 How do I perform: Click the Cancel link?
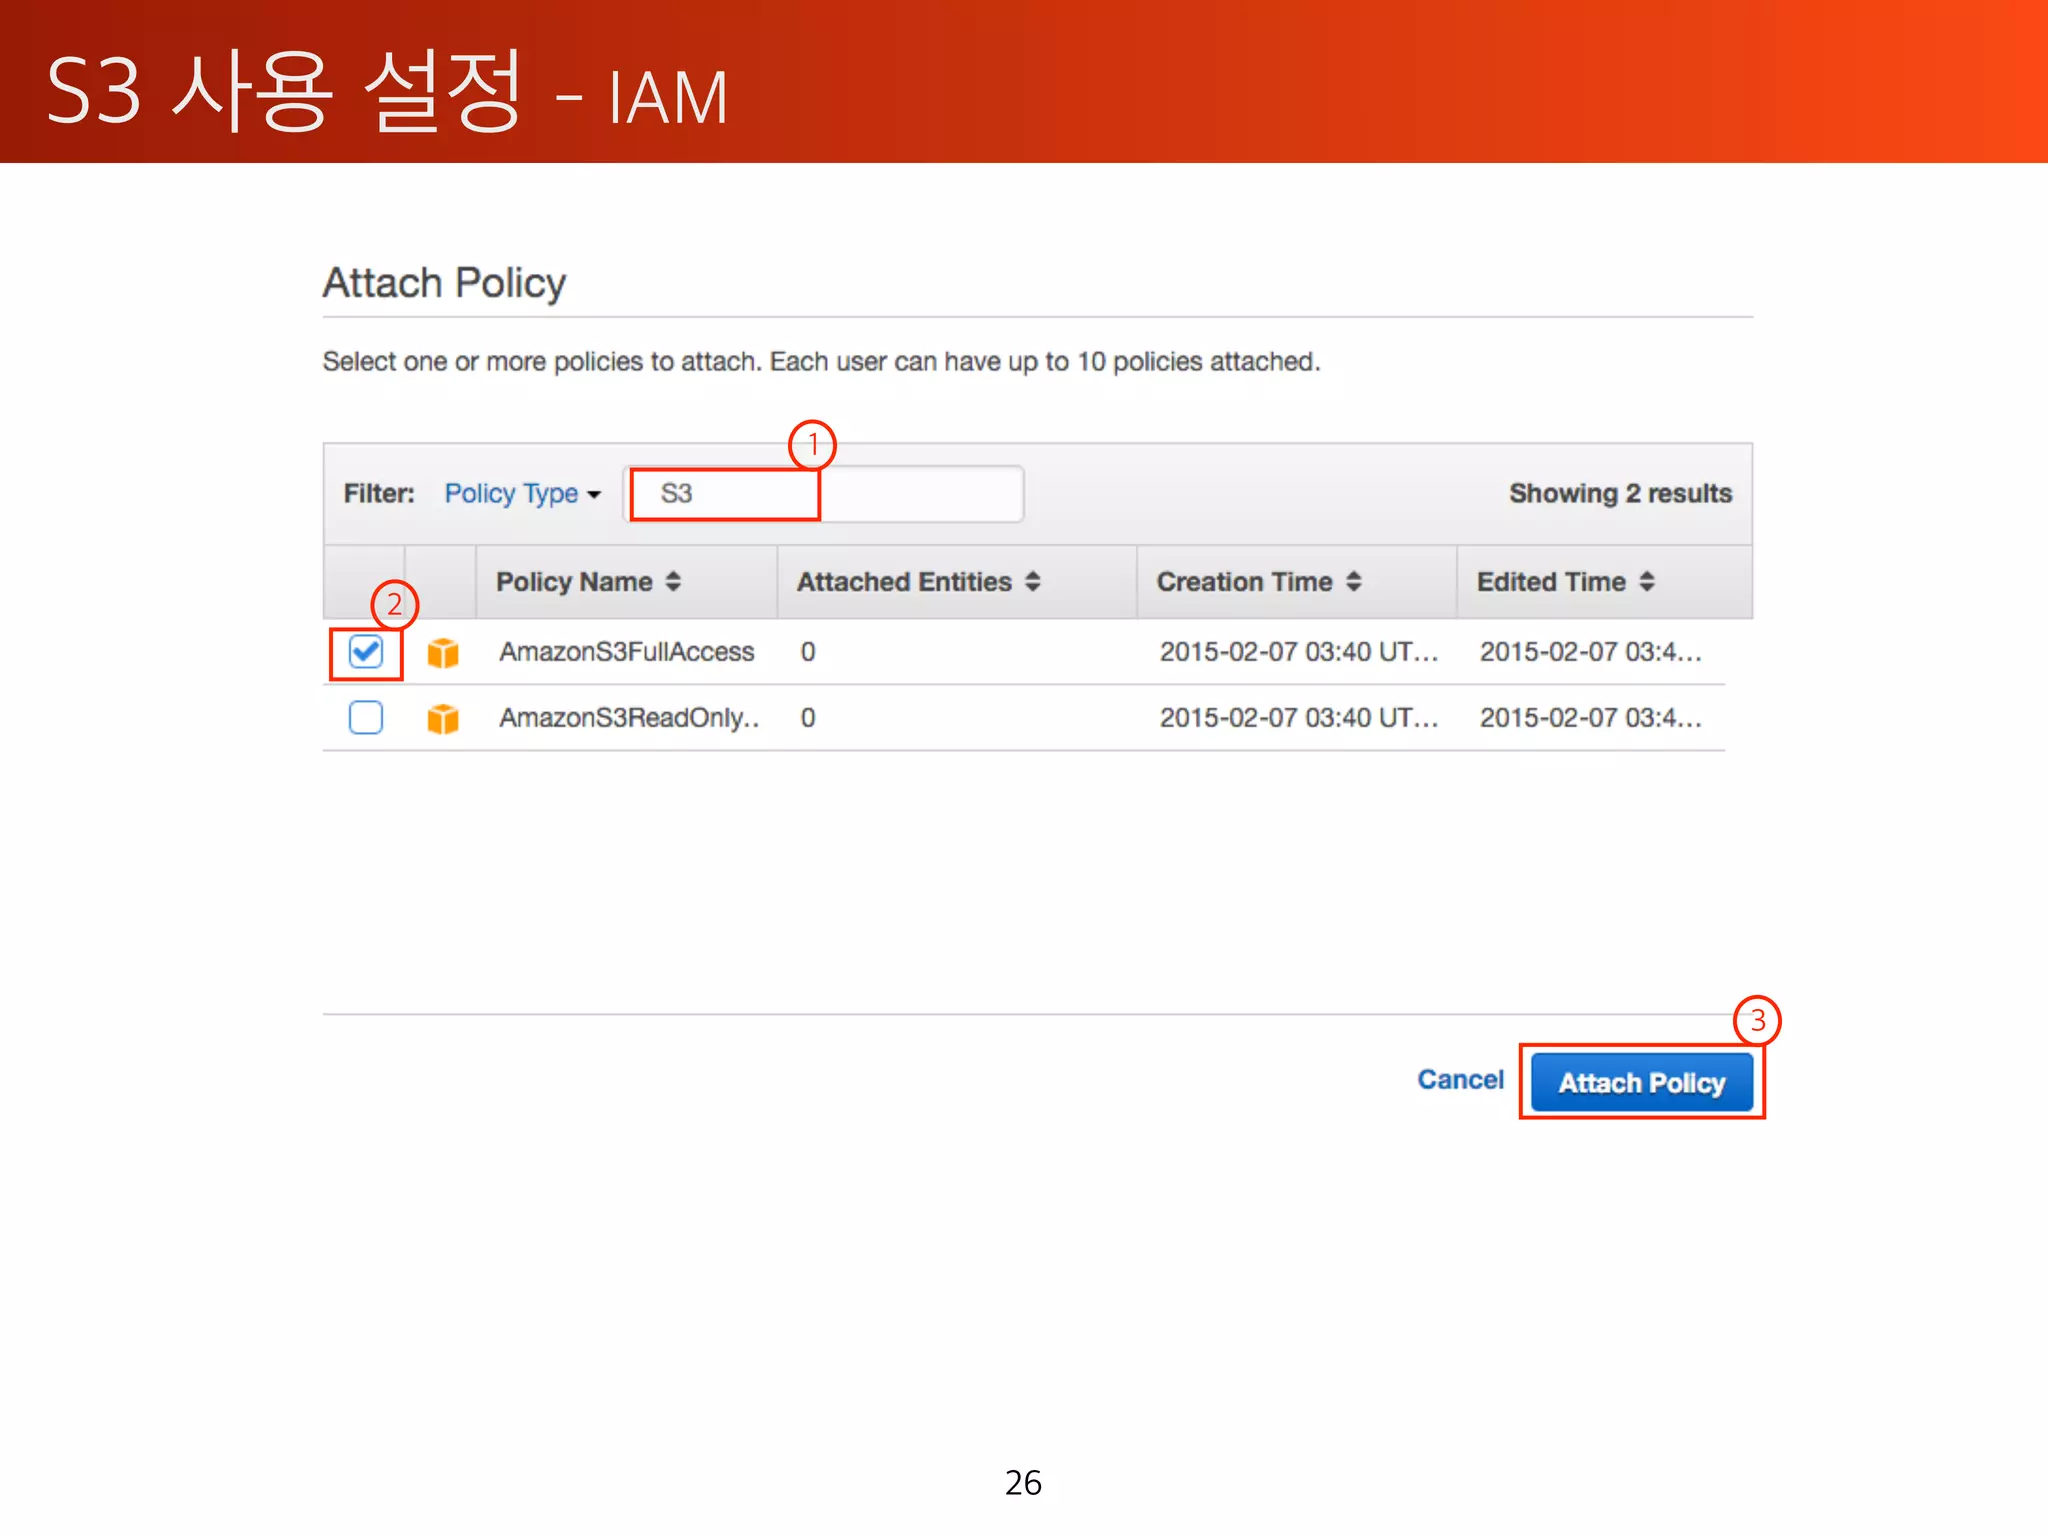(1460, 1079)
